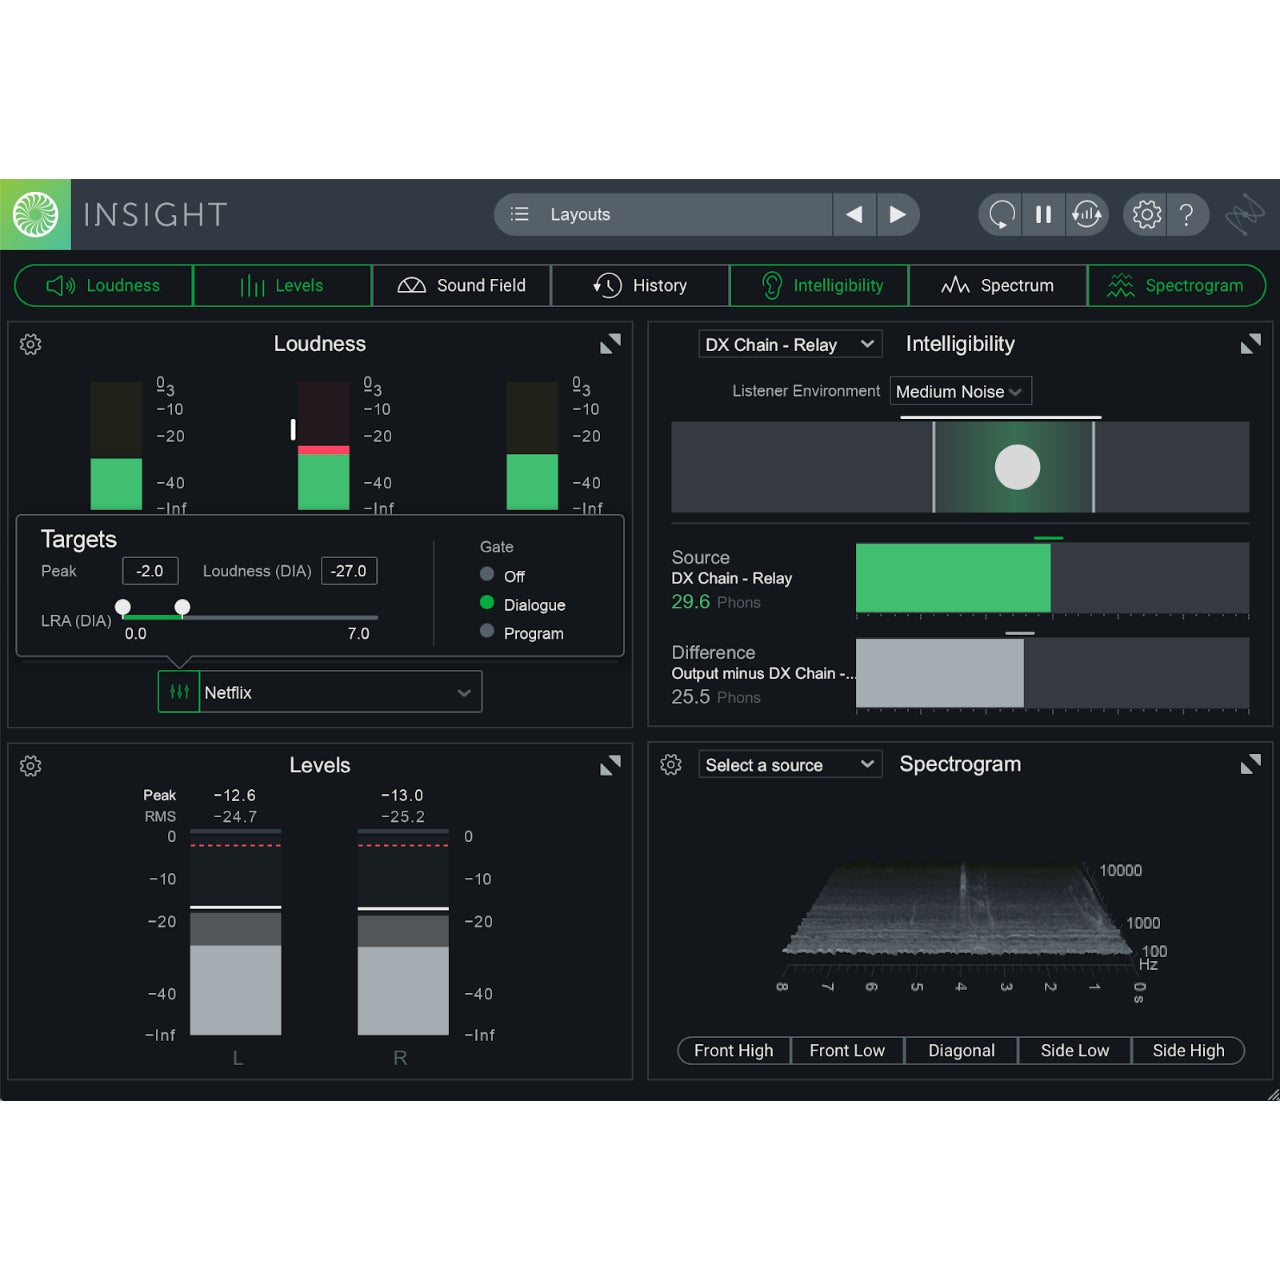
Task: Click the Difference intelligibility bar
Action: click(x=1052, y=673)
